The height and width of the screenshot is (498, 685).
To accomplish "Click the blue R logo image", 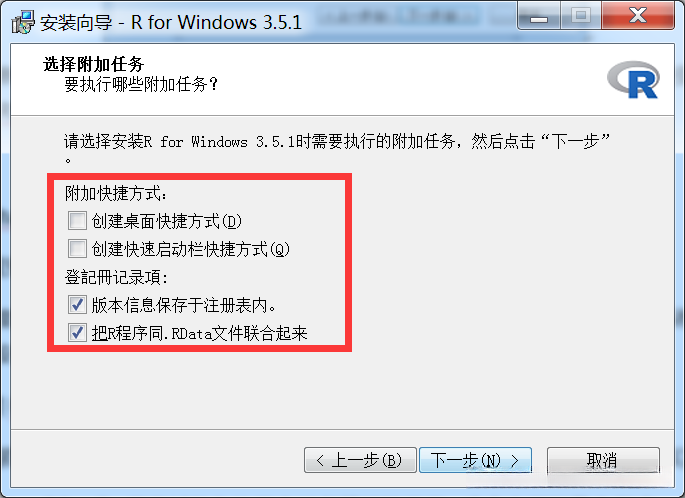I will 633,80.
